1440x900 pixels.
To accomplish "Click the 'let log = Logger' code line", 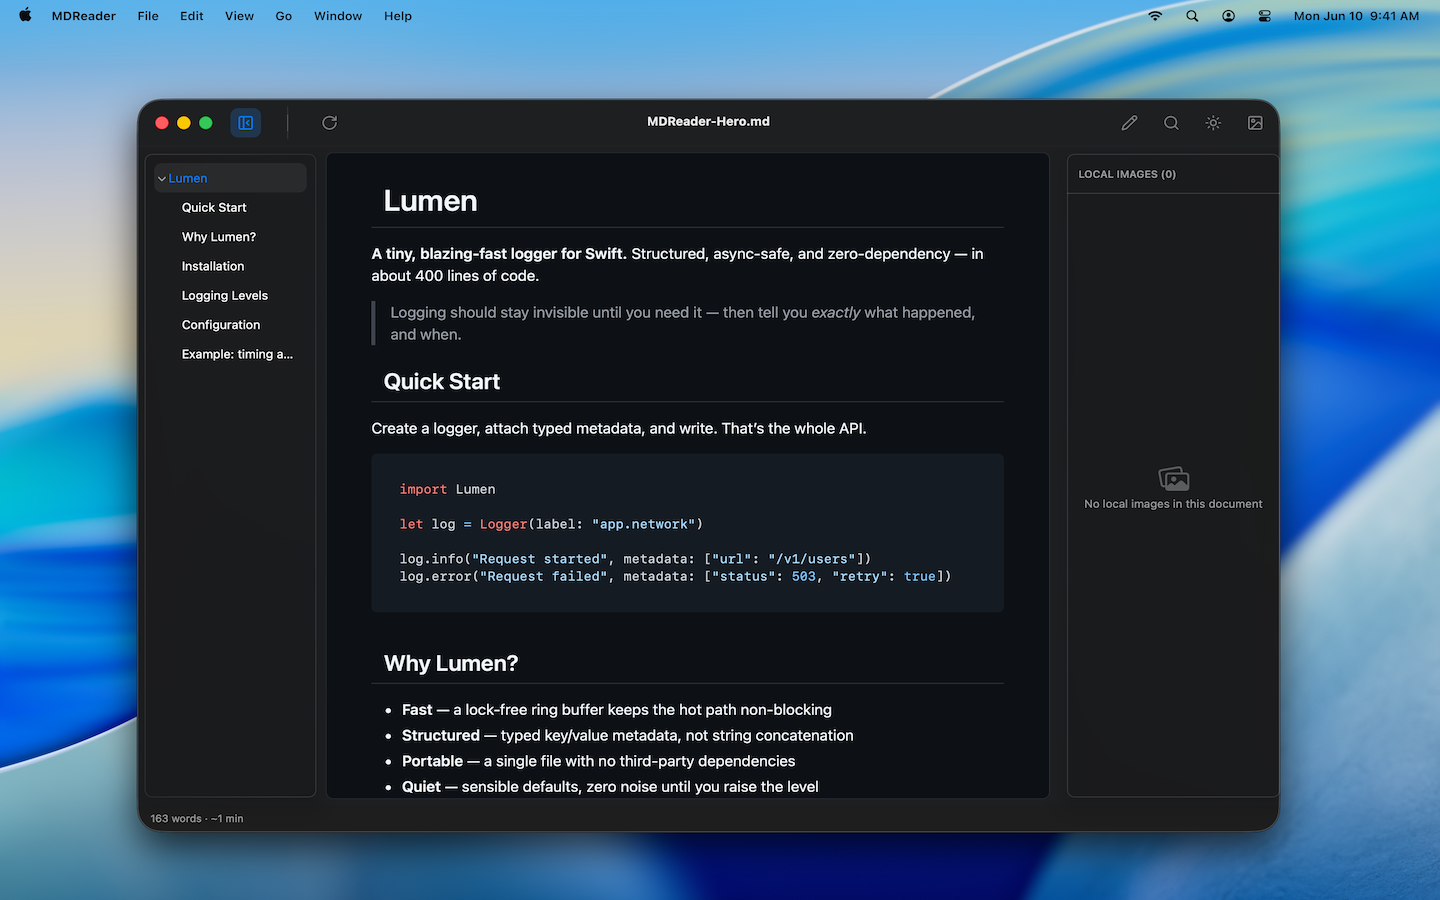I will 551,524.
